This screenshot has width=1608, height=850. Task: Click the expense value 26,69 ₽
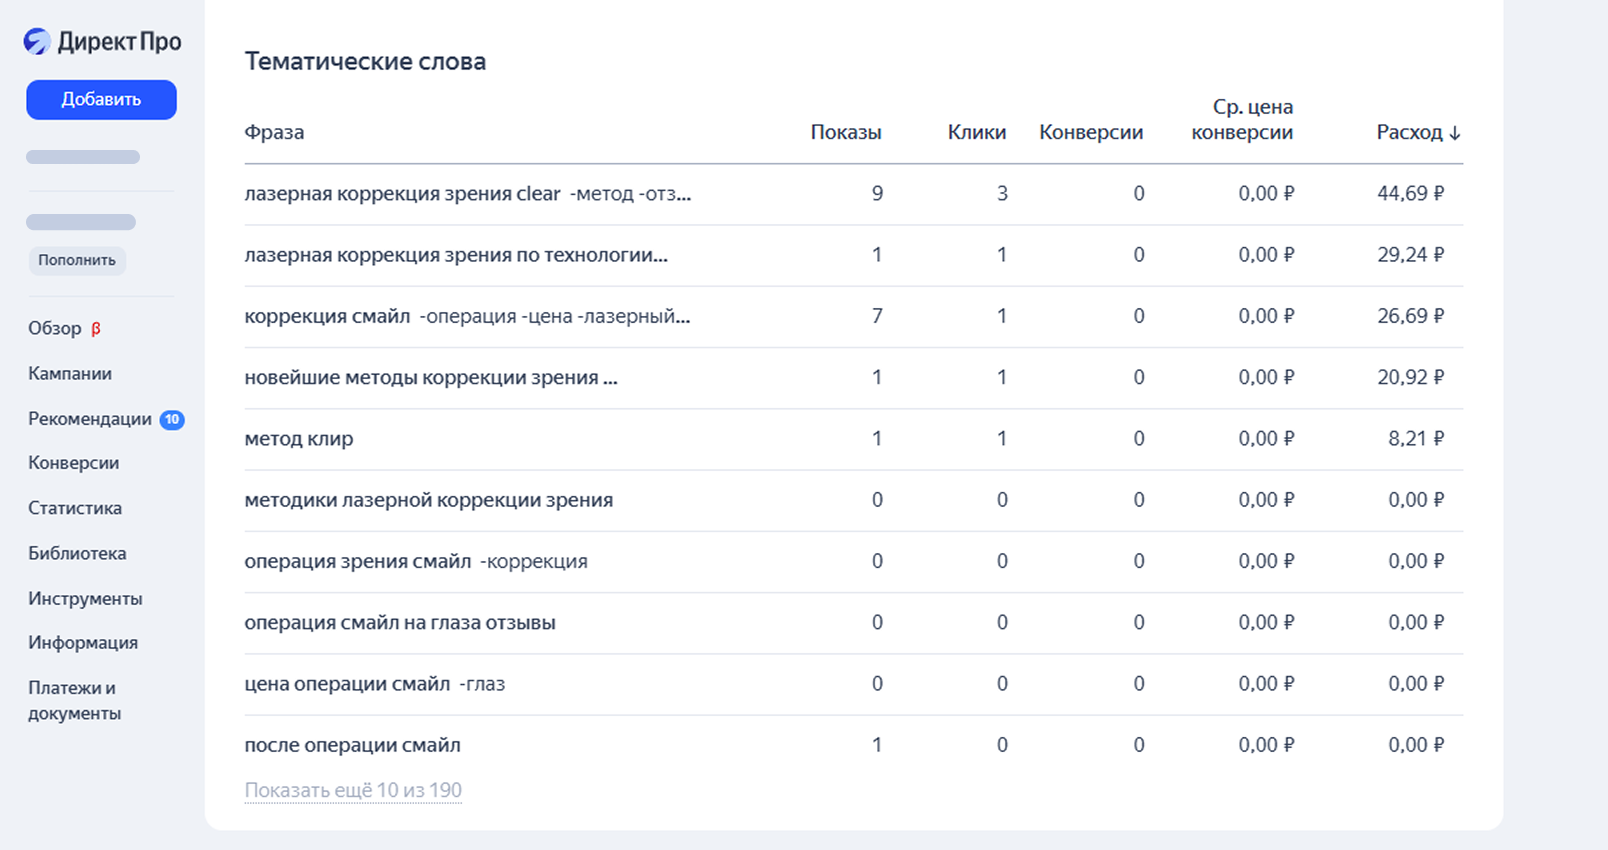pos(1410,316)
